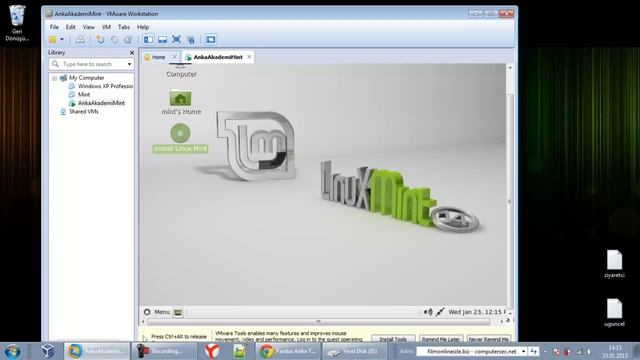
Task: Click the taskbar address refresh/go icon
Action: pos(533,351)
